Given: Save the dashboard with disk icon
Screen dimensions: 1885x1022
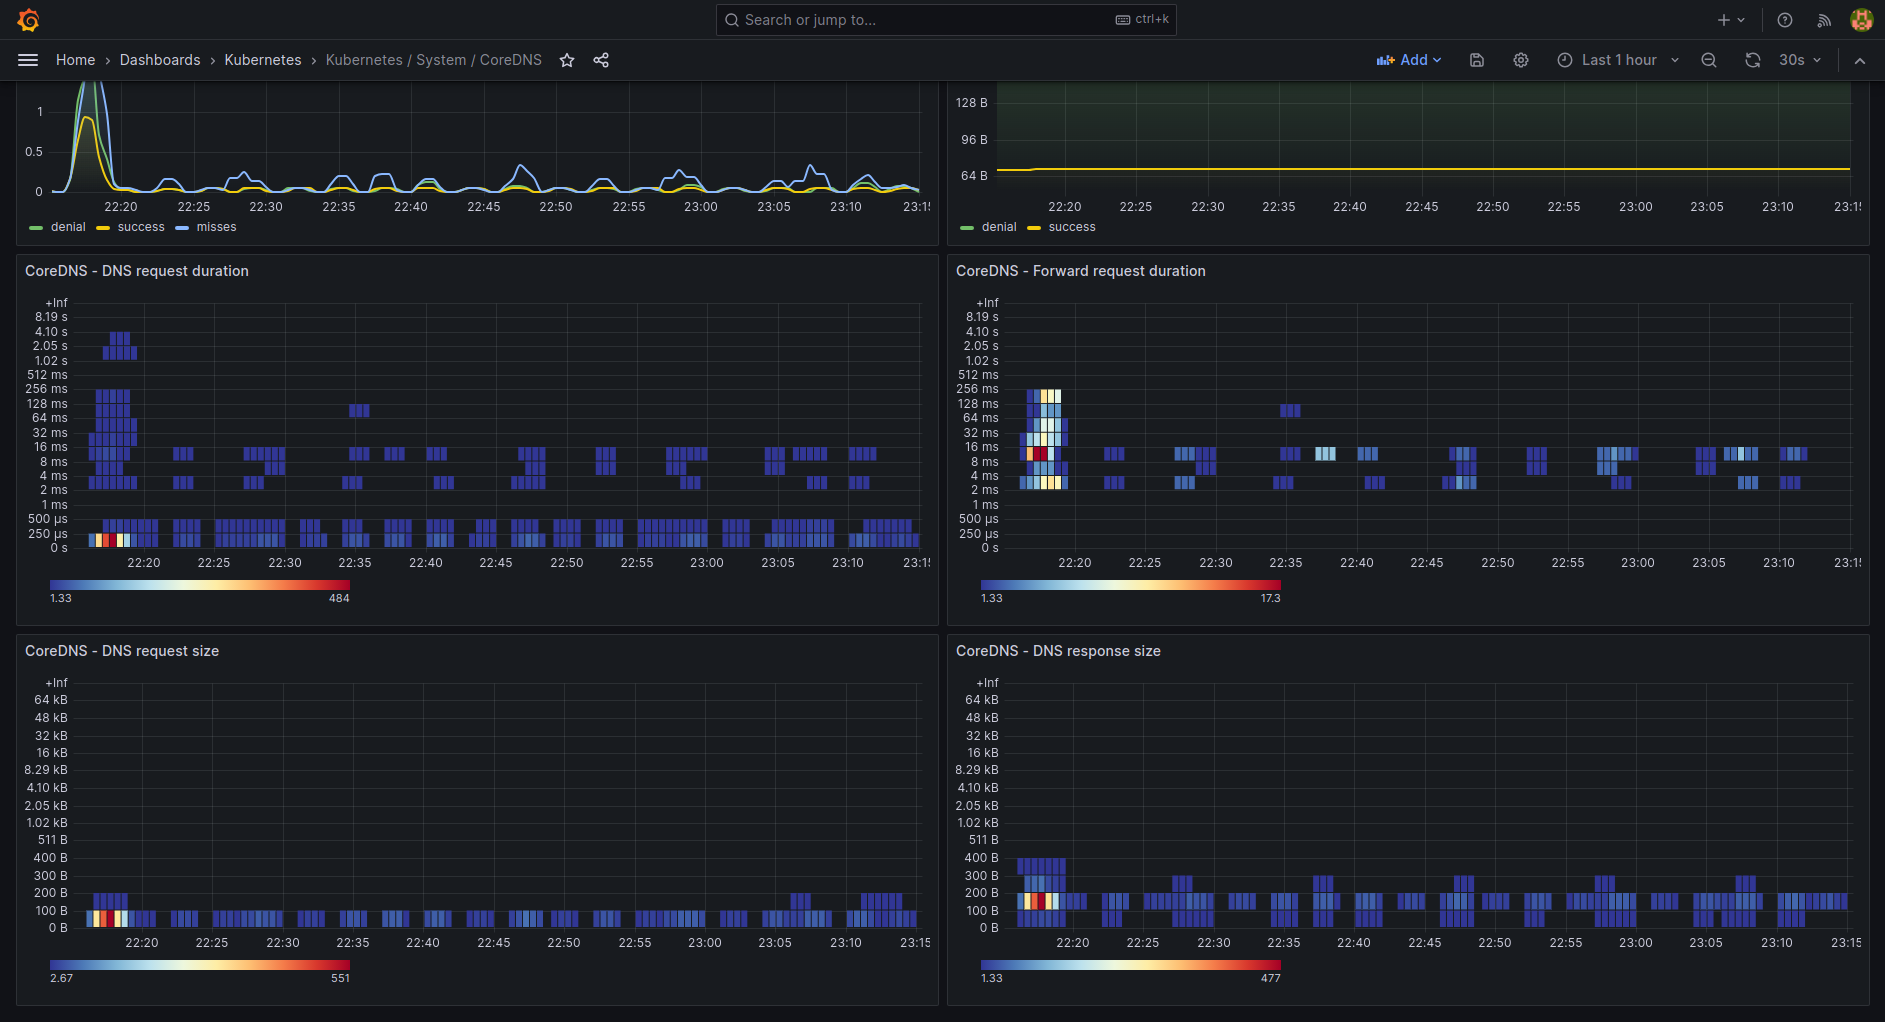Looking at the screenshot, I should tap(1477, 60).
